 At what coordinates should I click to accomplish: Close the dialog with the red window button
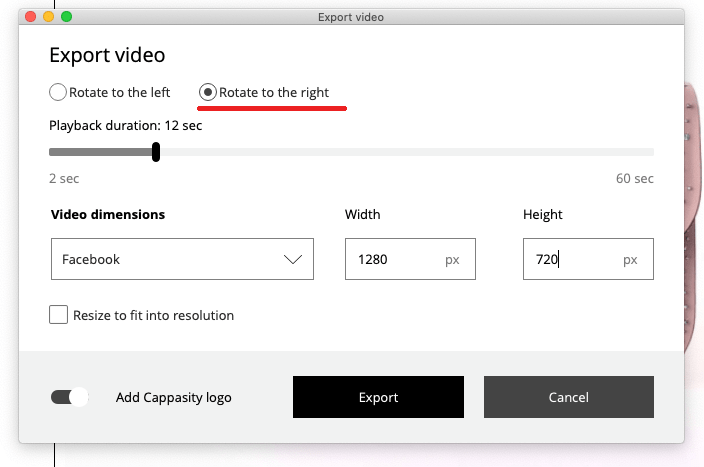pos(31,17)
